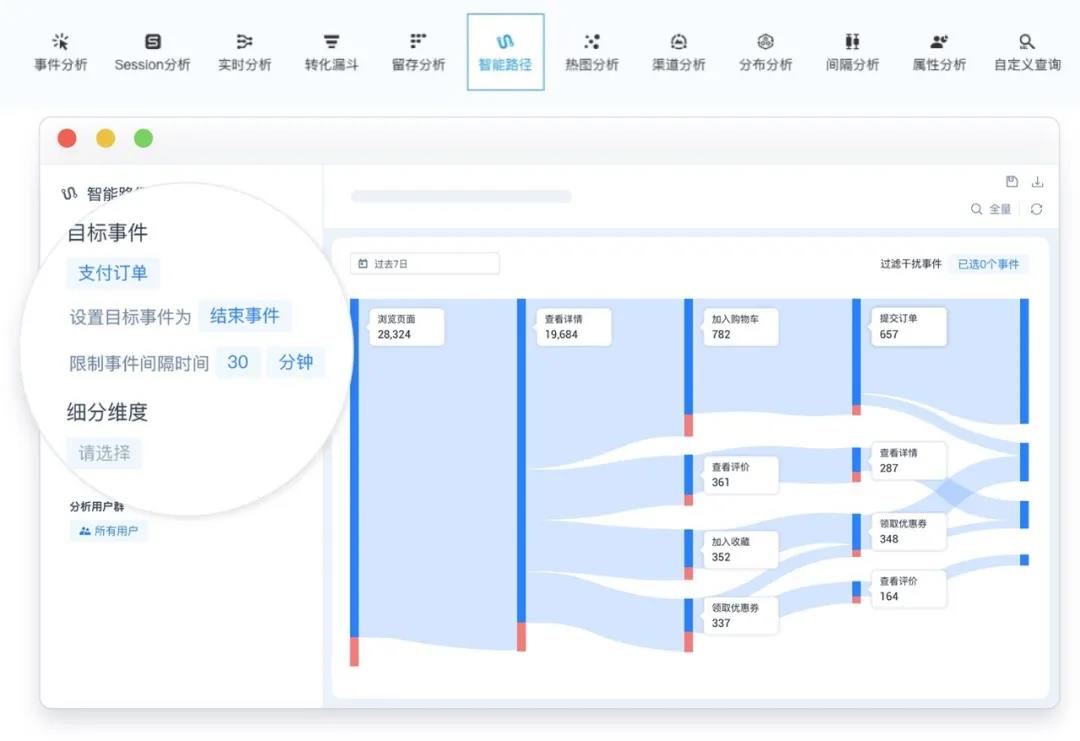Click the refresh icon beside 全量
This screenshot has height=741, width=1080.
coord(1037,209)
